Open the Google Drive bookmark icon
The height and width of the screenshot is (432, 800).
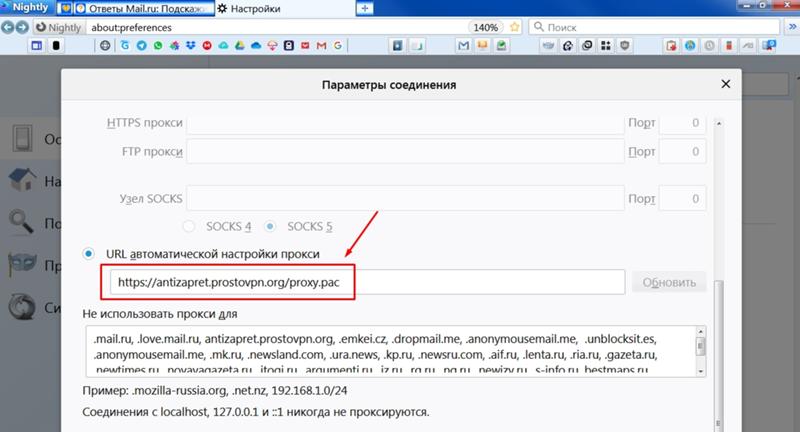click(x=239, y=45)
